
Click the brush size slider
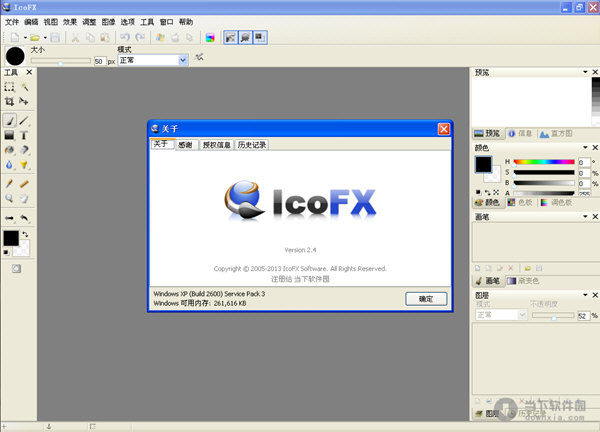click(61, 61)
